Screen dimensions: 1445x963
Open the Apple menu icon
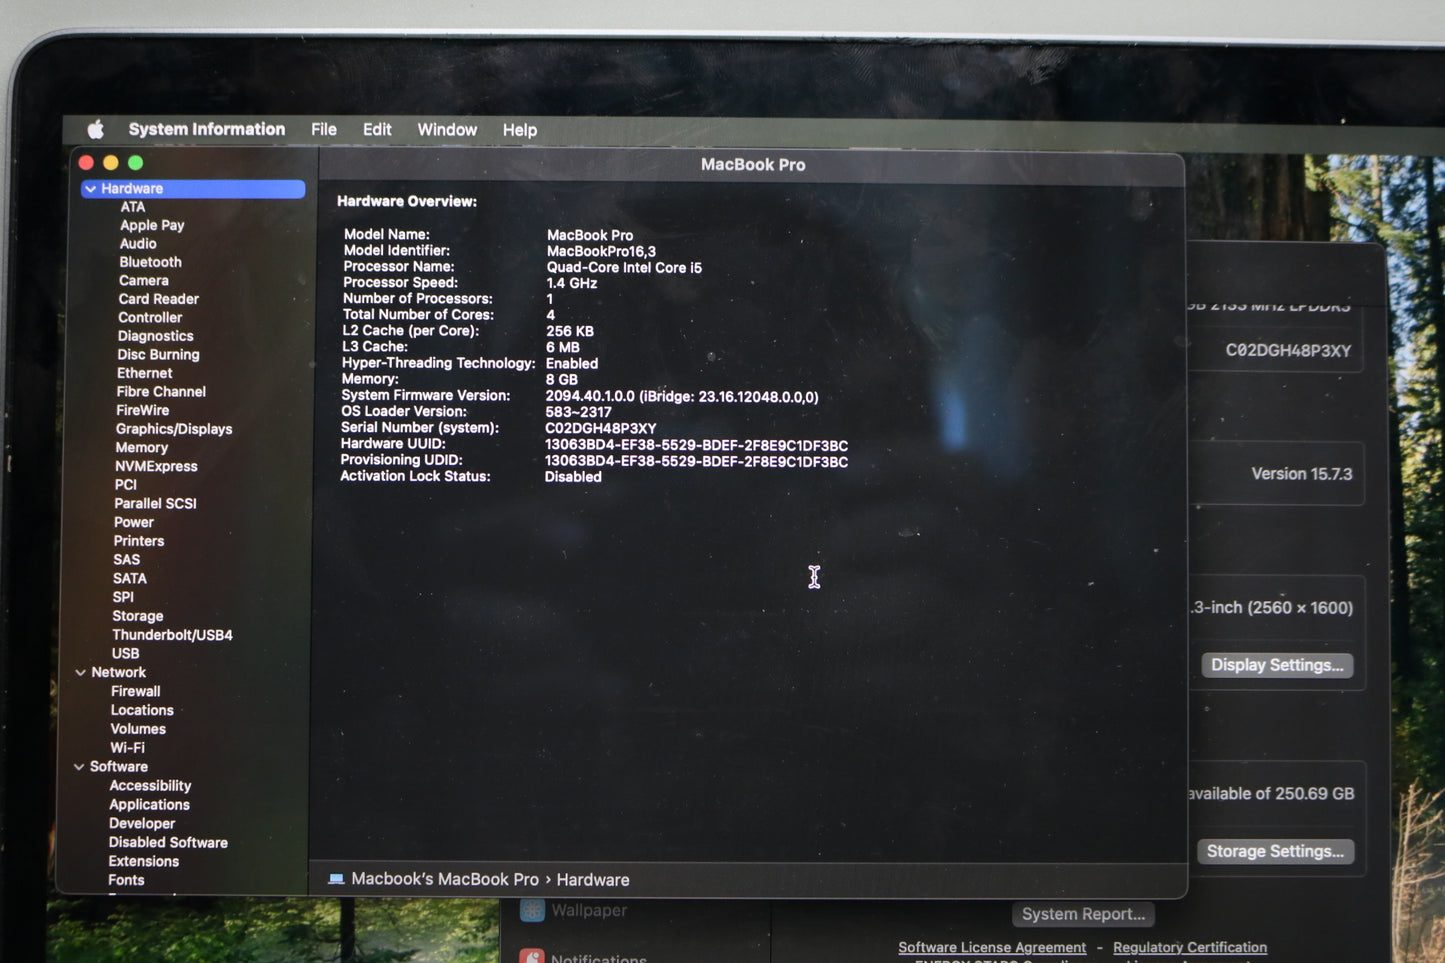pos(96,129)
